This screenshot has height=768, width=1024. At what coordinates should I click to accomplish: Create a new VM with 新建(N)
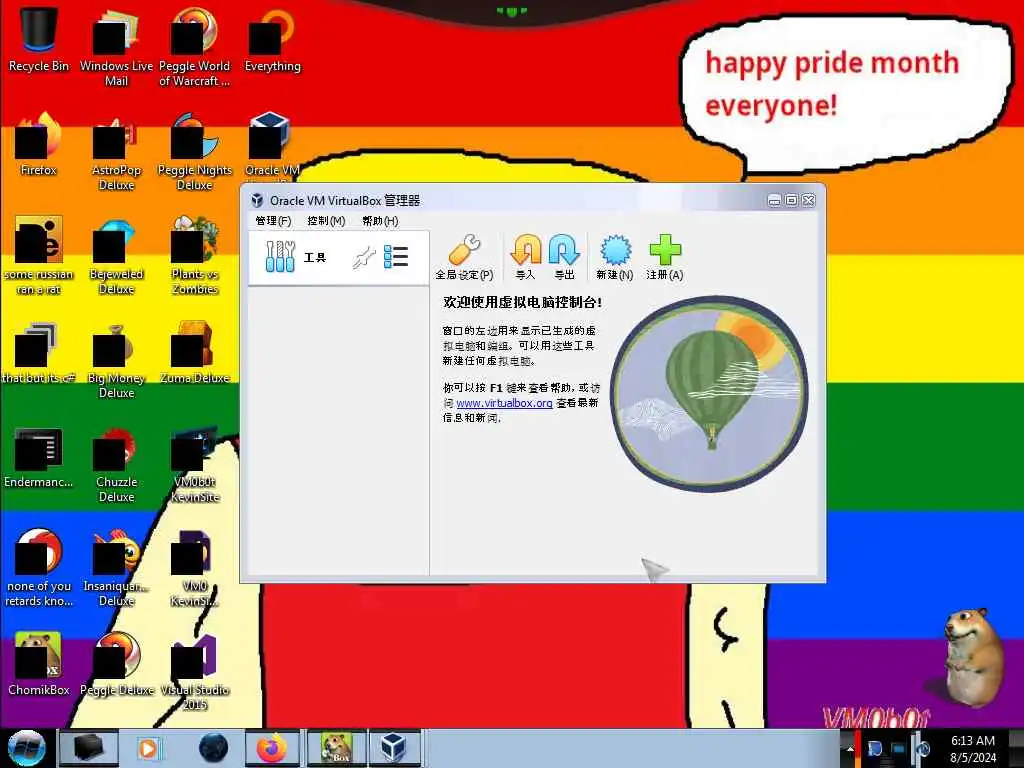click(615, 257)
